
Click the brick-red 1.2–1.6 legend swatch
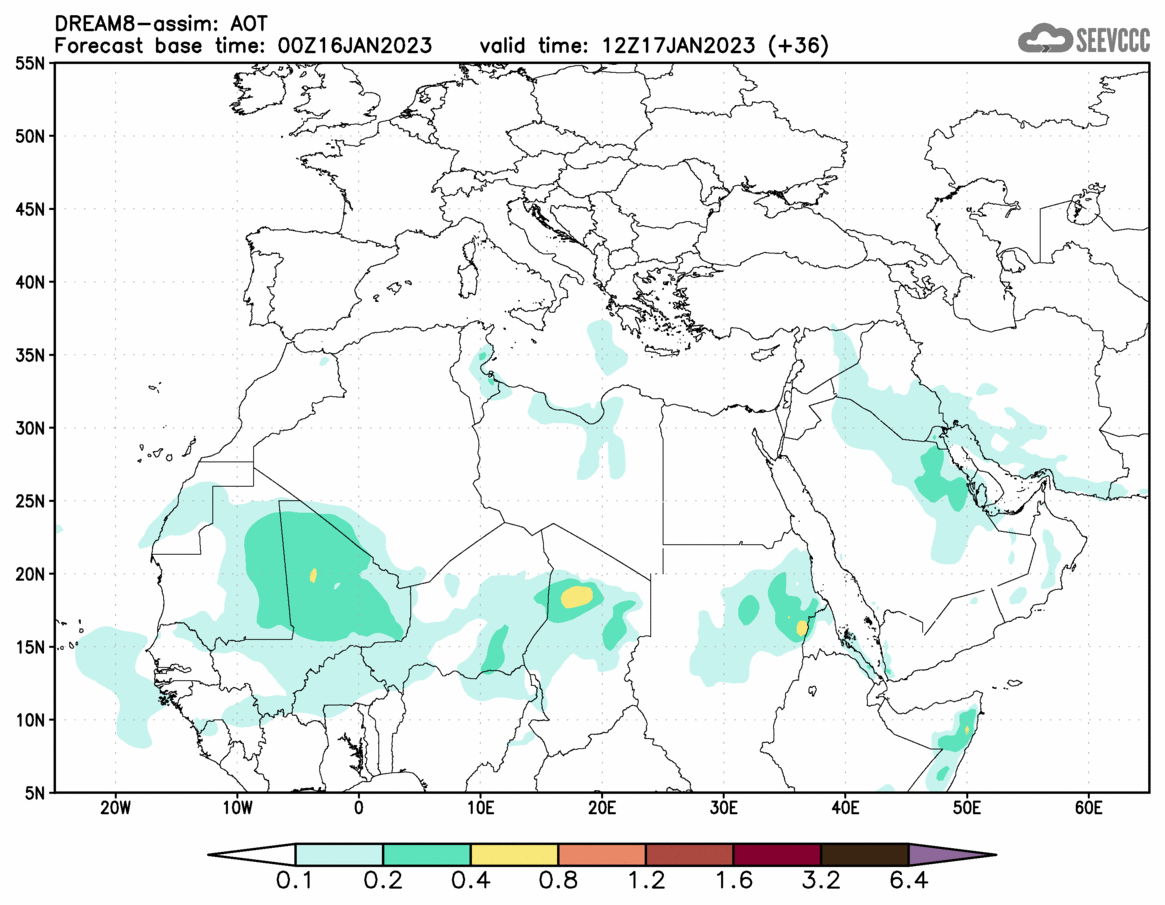tap(689, 854)
